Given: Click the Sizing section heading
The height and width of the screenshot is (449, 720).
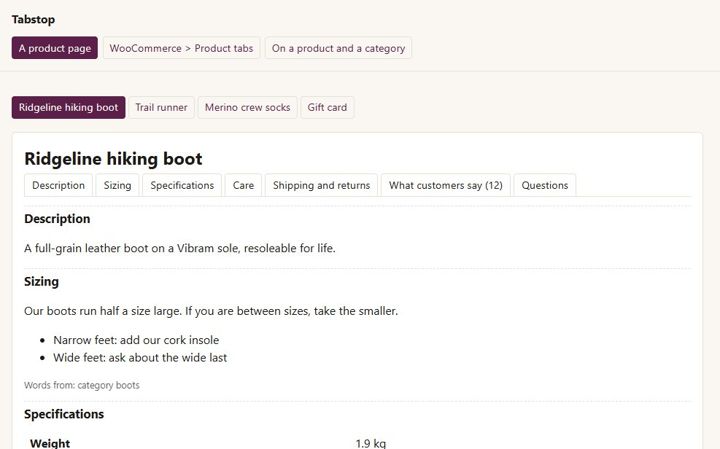Looking at the screenshot, I should [41, 281].
